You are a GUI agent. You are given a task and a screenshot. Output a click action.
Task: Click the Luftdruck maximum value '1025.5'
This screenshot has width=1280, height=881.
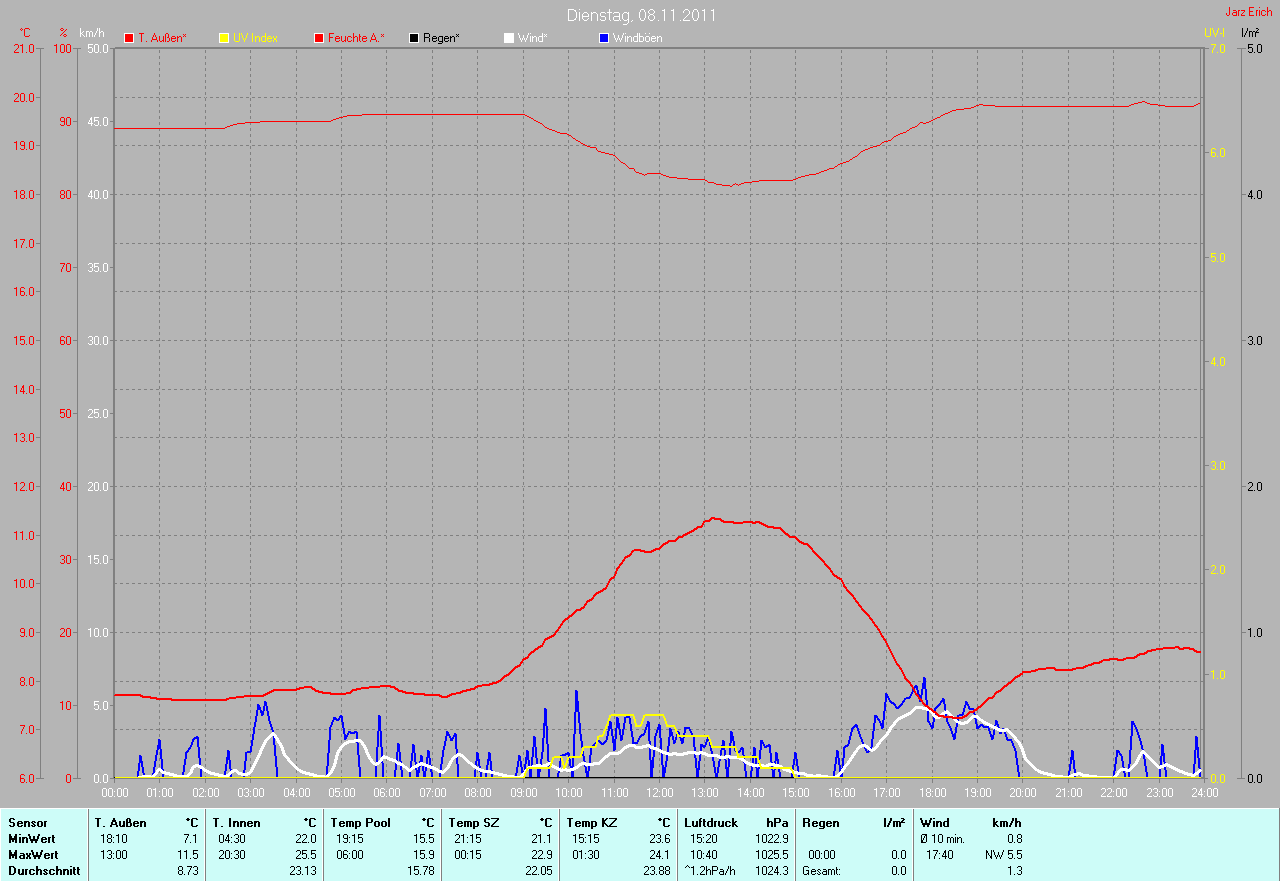[771, 855]
